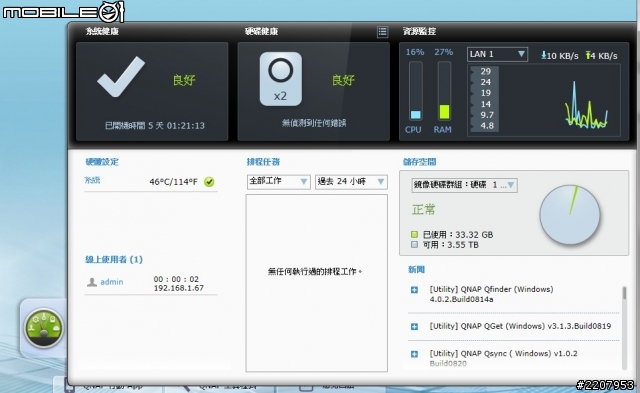This screenshot has width=640, height=393.
Task: Open the hard disk x2 health icon
Action: [281, 79]
